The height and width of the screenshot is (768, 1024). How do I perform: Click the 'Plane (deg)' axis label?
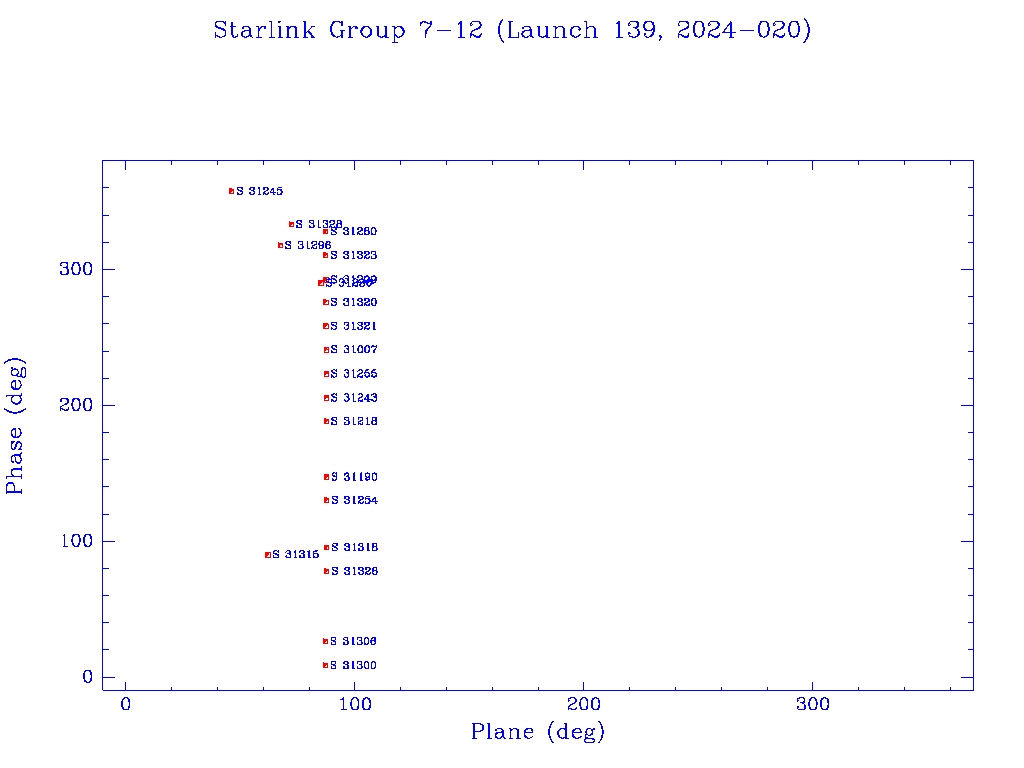(x=537, y=732)
